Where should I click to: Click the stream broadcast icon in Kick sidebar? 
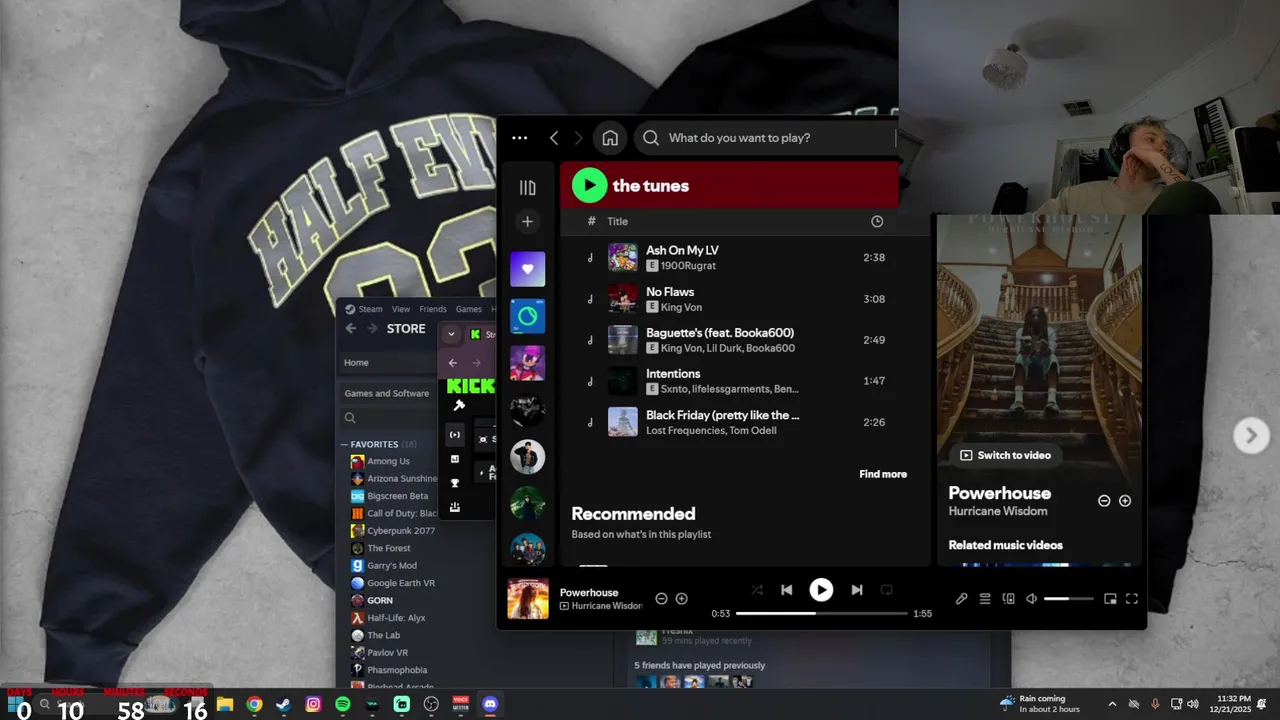[x=455, y=435]
